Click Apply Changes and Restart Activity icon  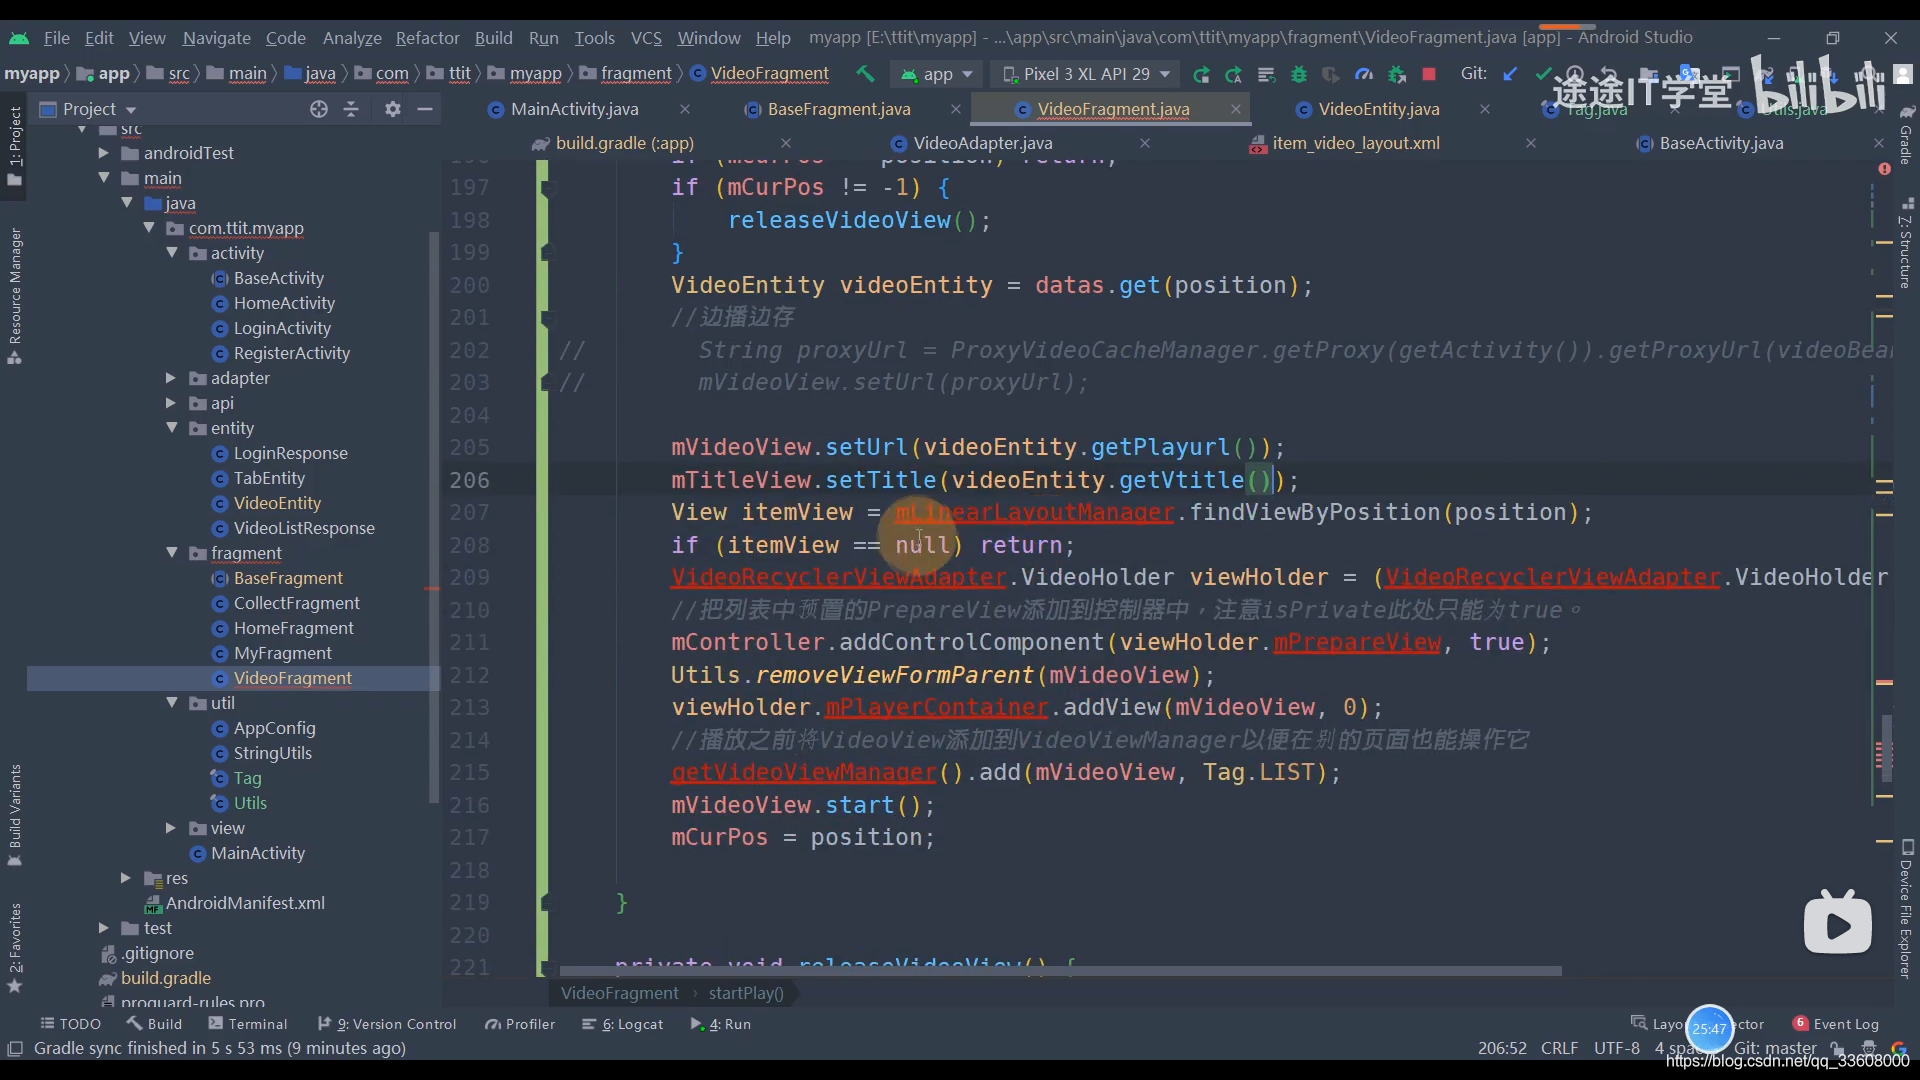[1233, 74]
